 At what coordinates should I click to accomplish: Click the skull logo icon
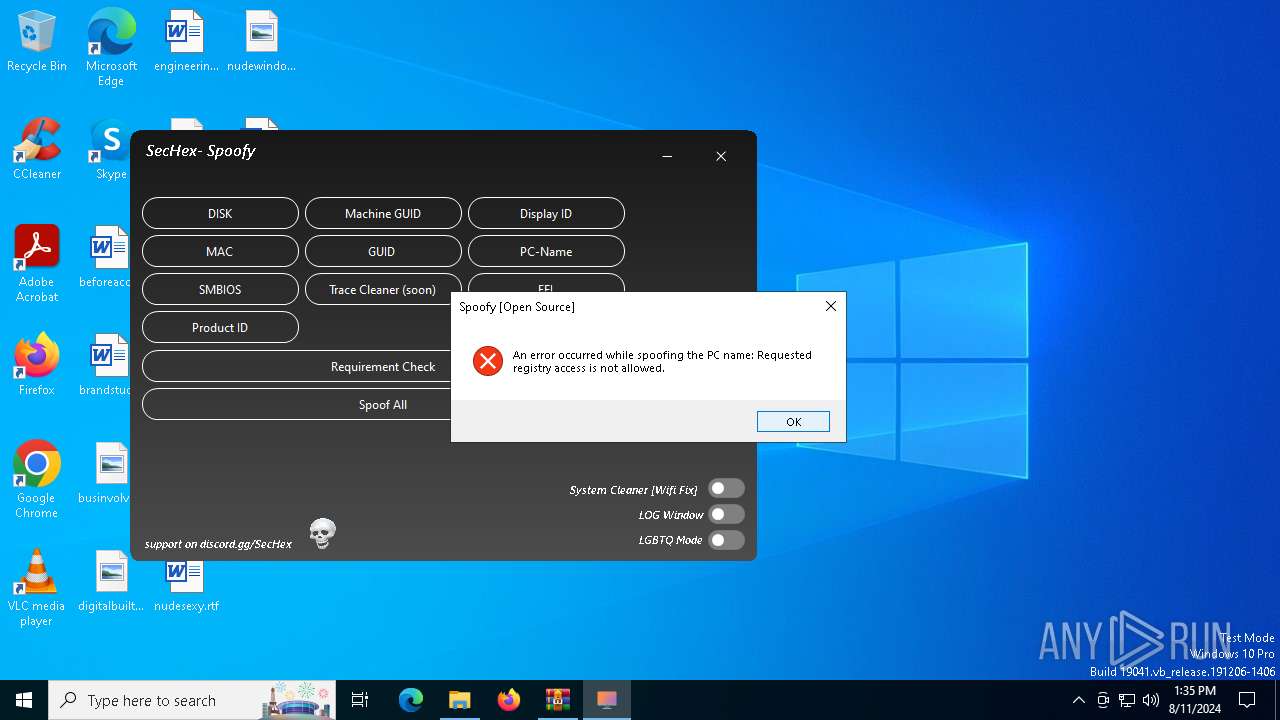tap(322, 534)
